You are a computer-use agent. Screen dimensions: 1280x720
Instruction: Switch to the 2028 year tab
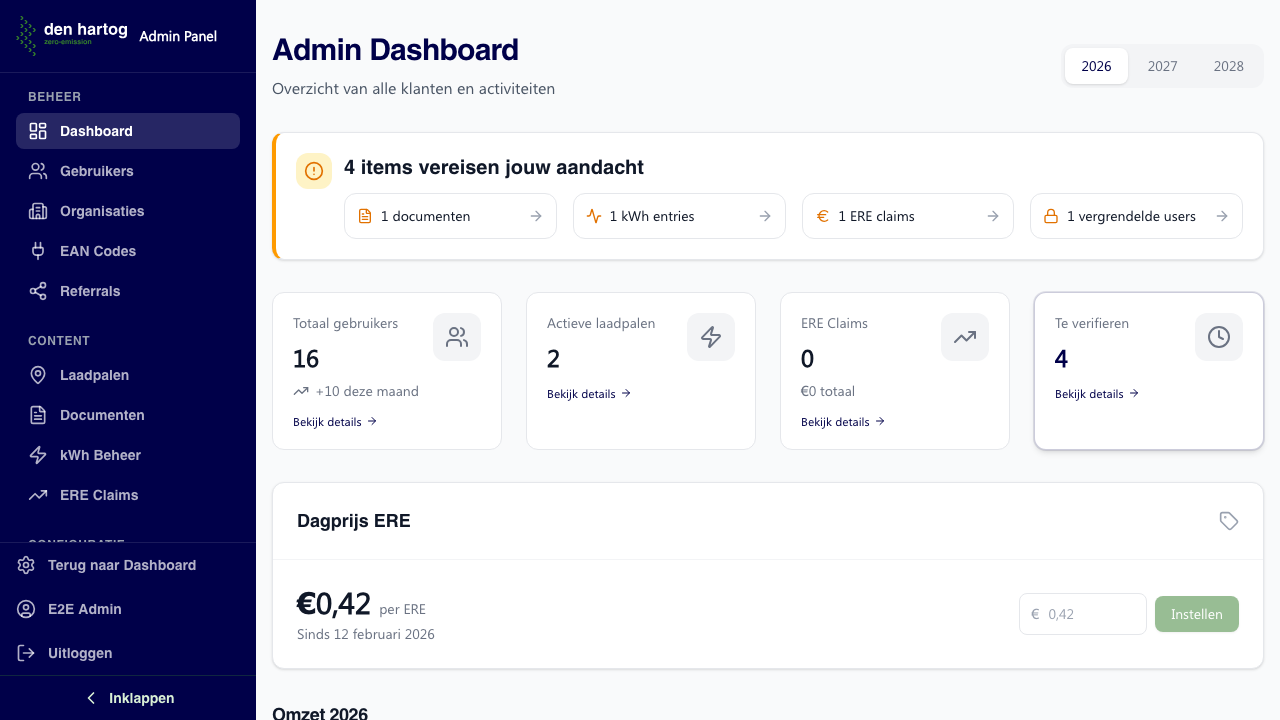pyautogui.click(x=1228, y=66)
